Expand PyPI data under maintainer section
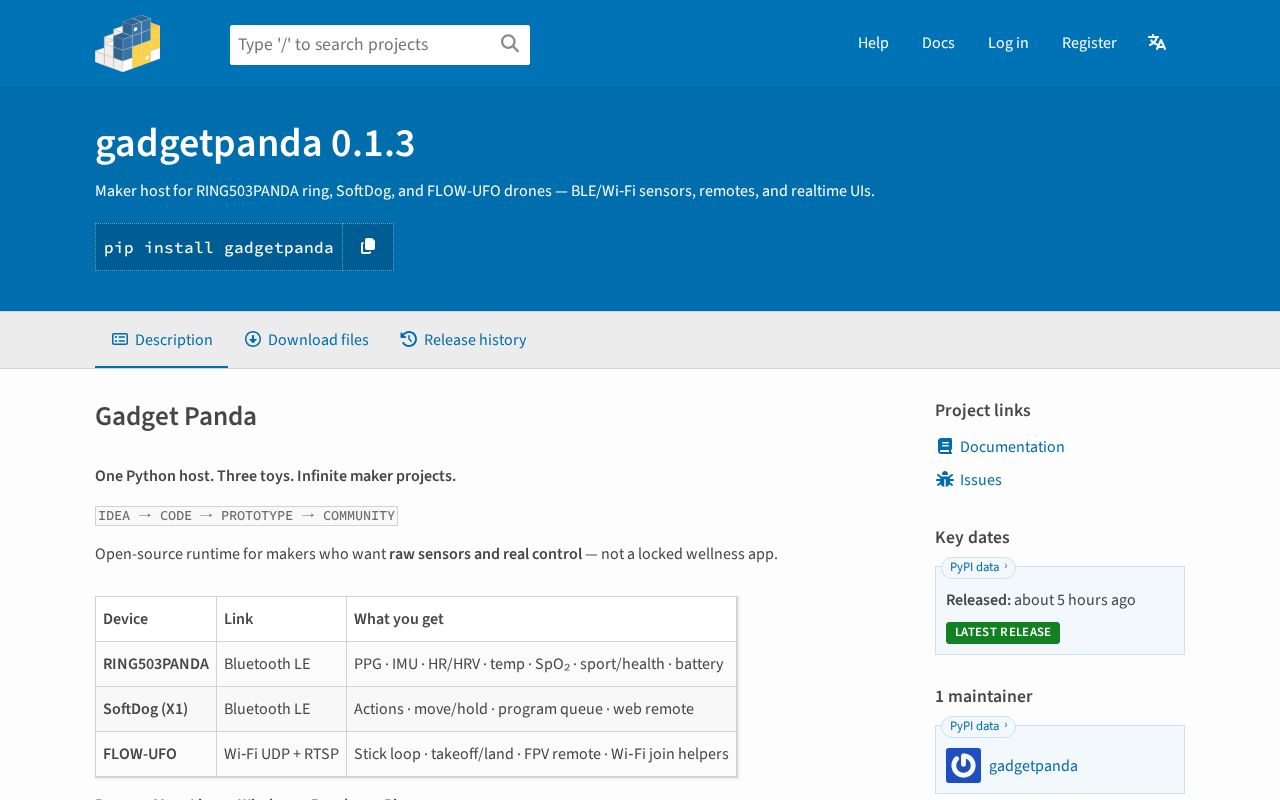 [x=978, y=725]
